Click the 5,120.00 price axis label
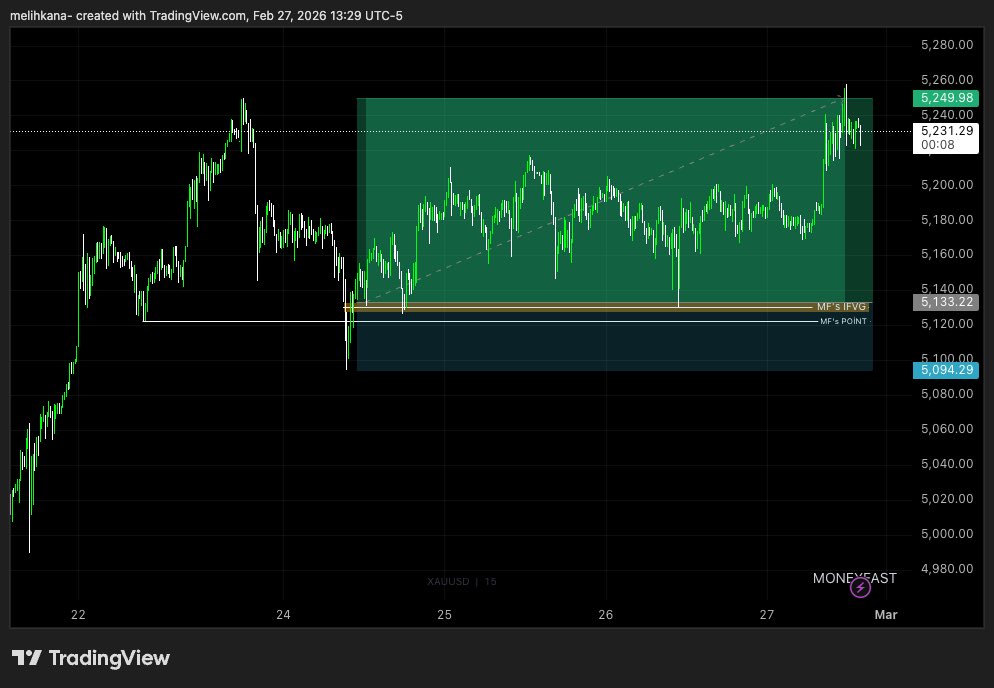 coord(946,323)
